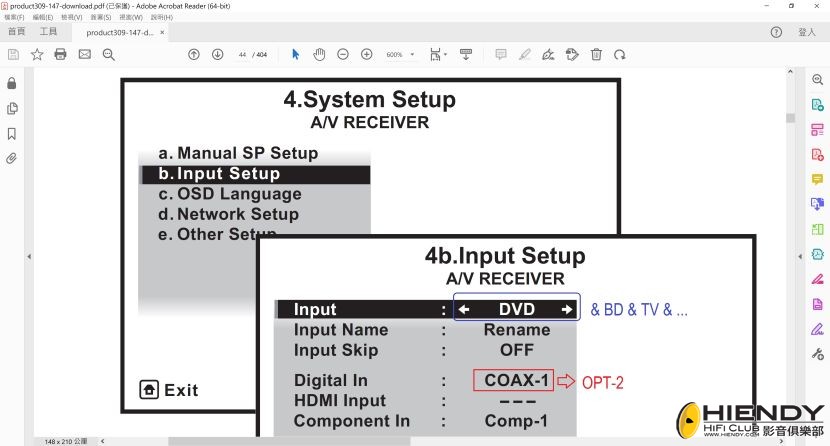Switch to the 工具 tab
The width and height of the screenshot is (830, 446).
[48, 32]
